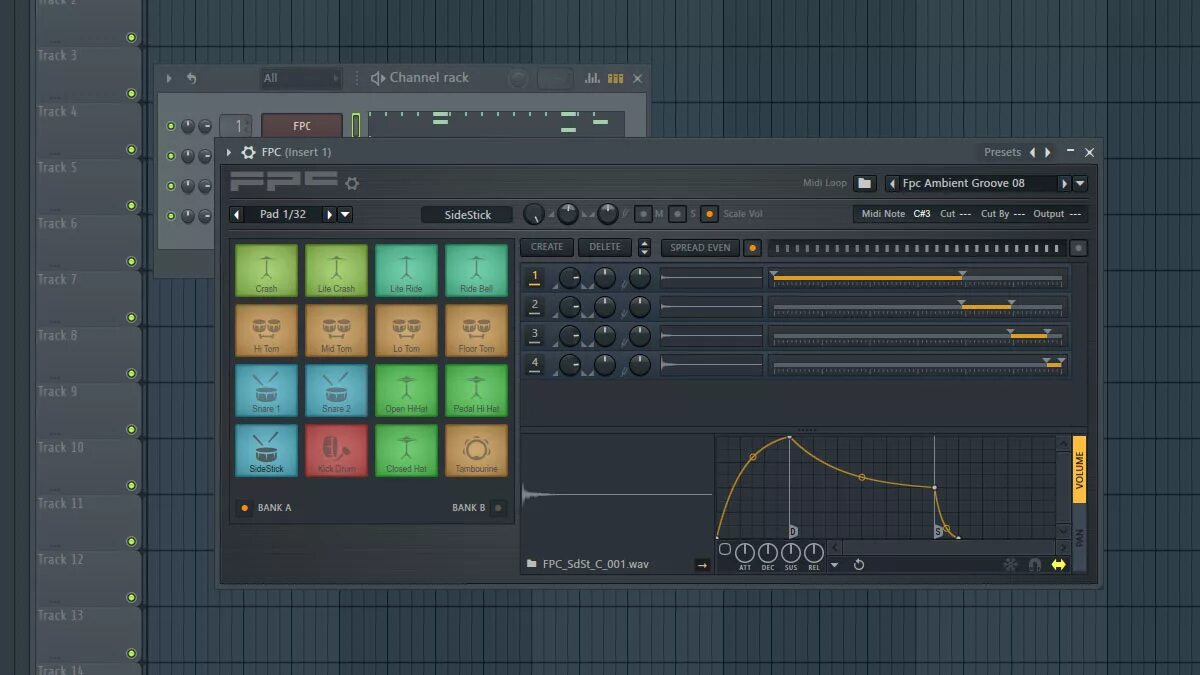Reset the envelope with circular arrow icon
Image resolution: width=1200 pixels, height=675 pixels.
[x=858, y=565]
